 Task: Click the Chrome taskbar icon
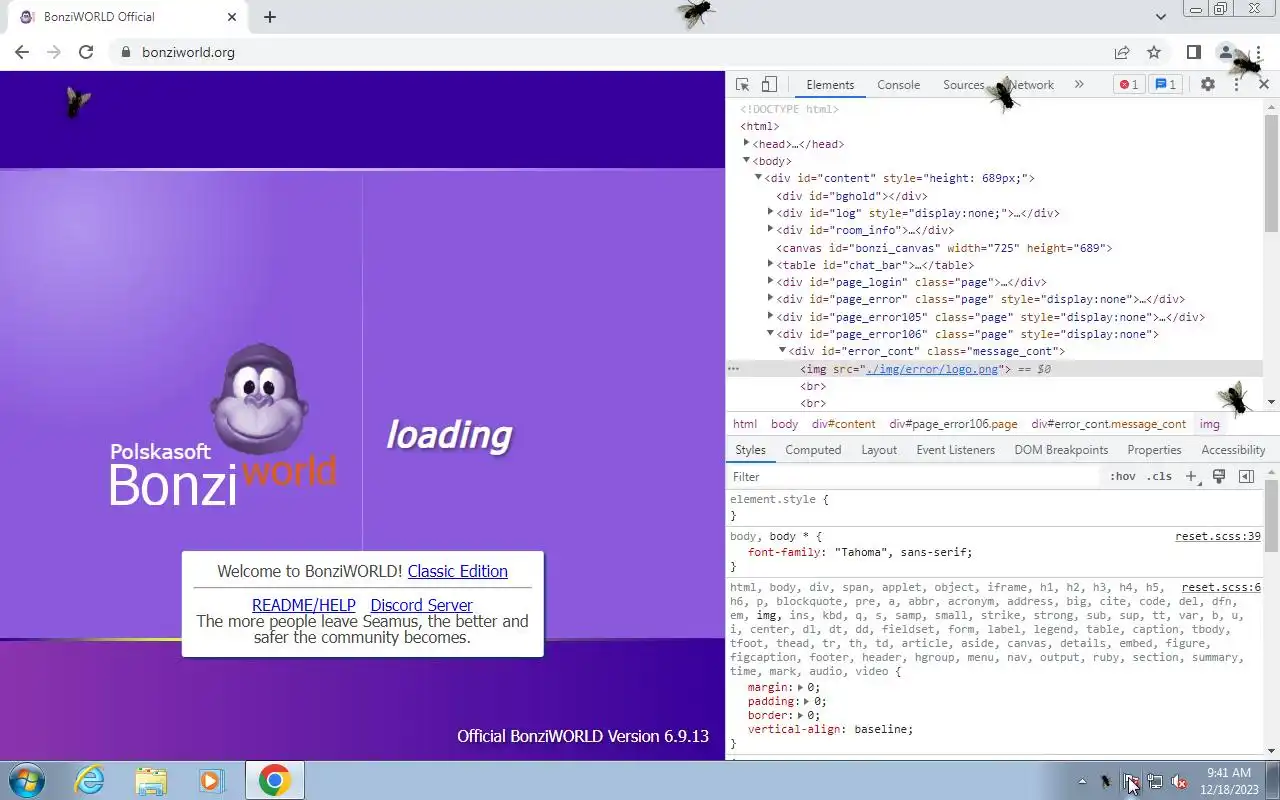pos(275,780)
